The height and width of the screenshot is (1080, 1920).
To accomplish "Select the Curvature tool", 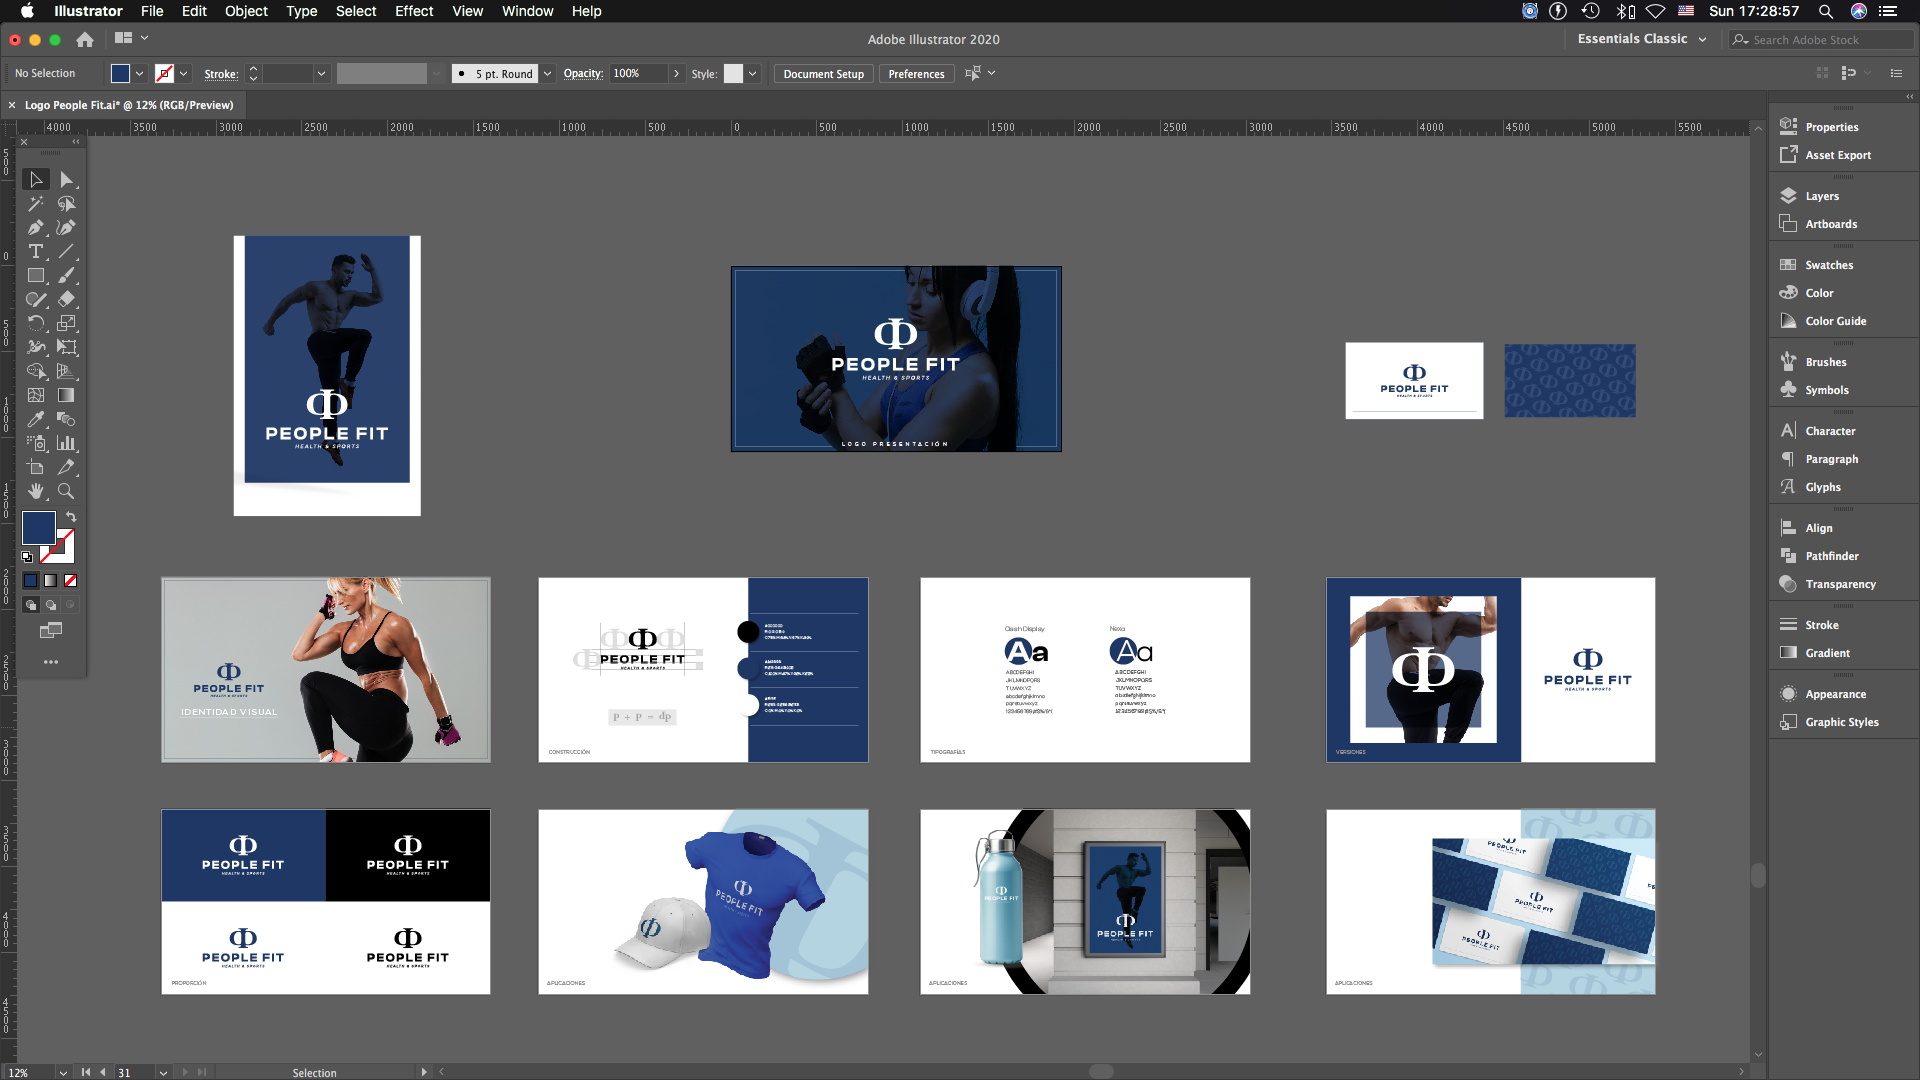I will (66, 228).
